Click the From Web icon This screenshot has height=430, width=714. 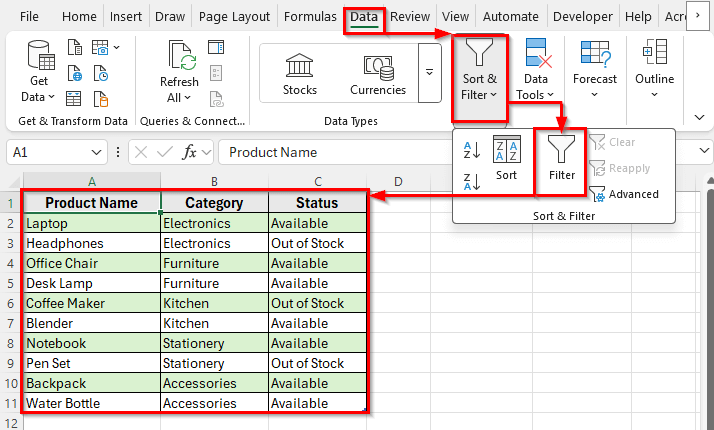[75, 73]
